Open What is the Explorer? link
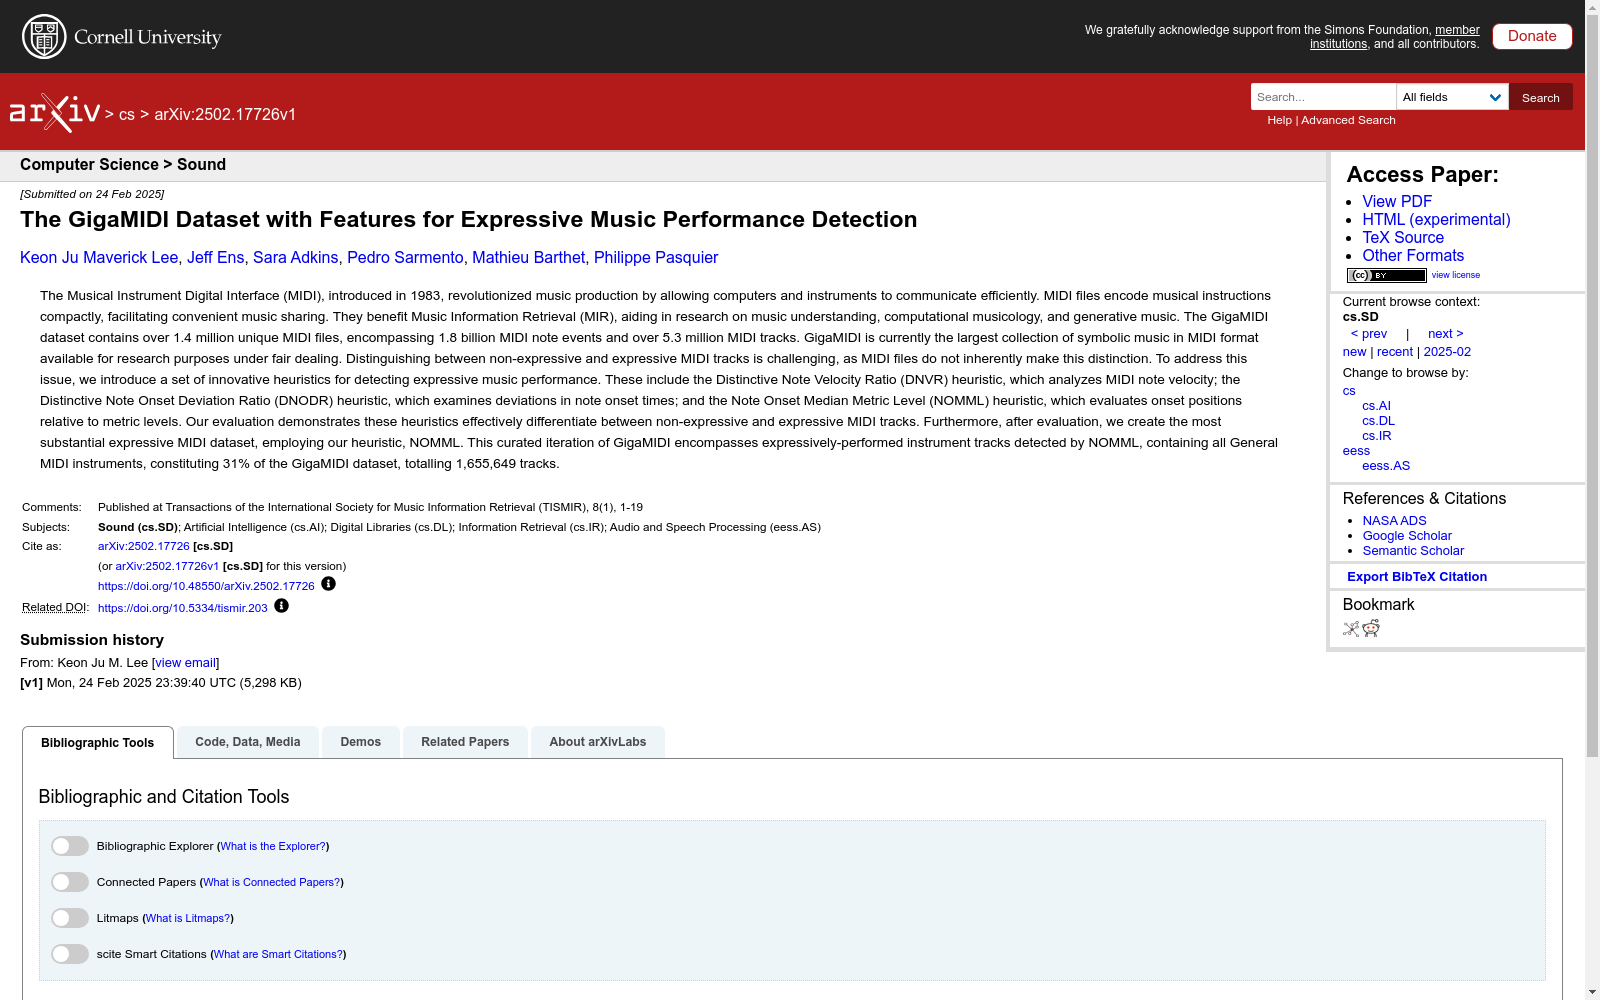Screen dimensions: 1600x1000 coord(273,846)
